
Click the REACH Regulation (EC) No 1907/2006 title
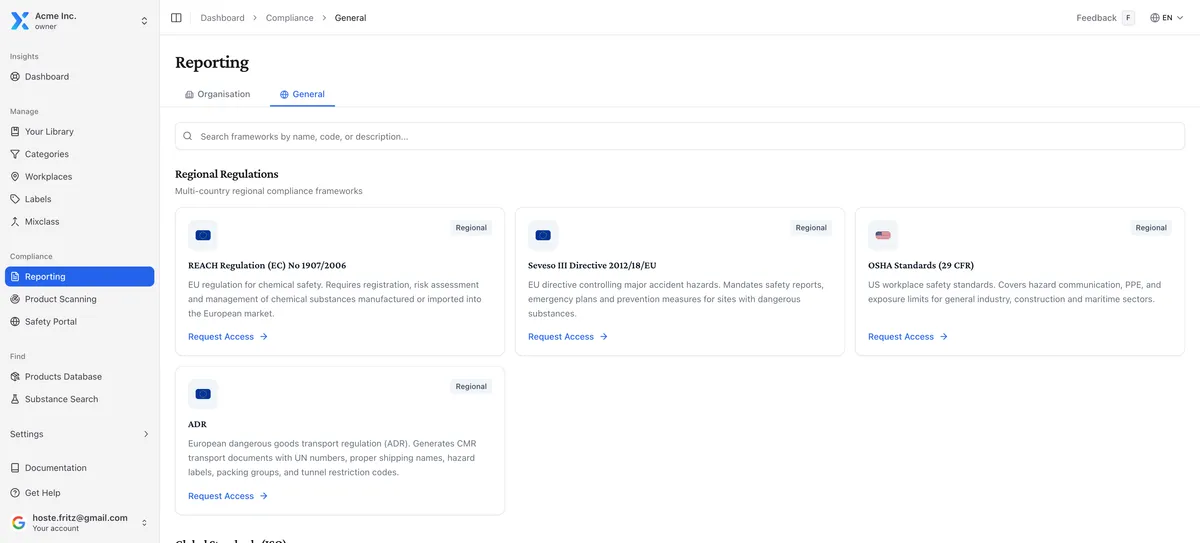click(267, 266)
